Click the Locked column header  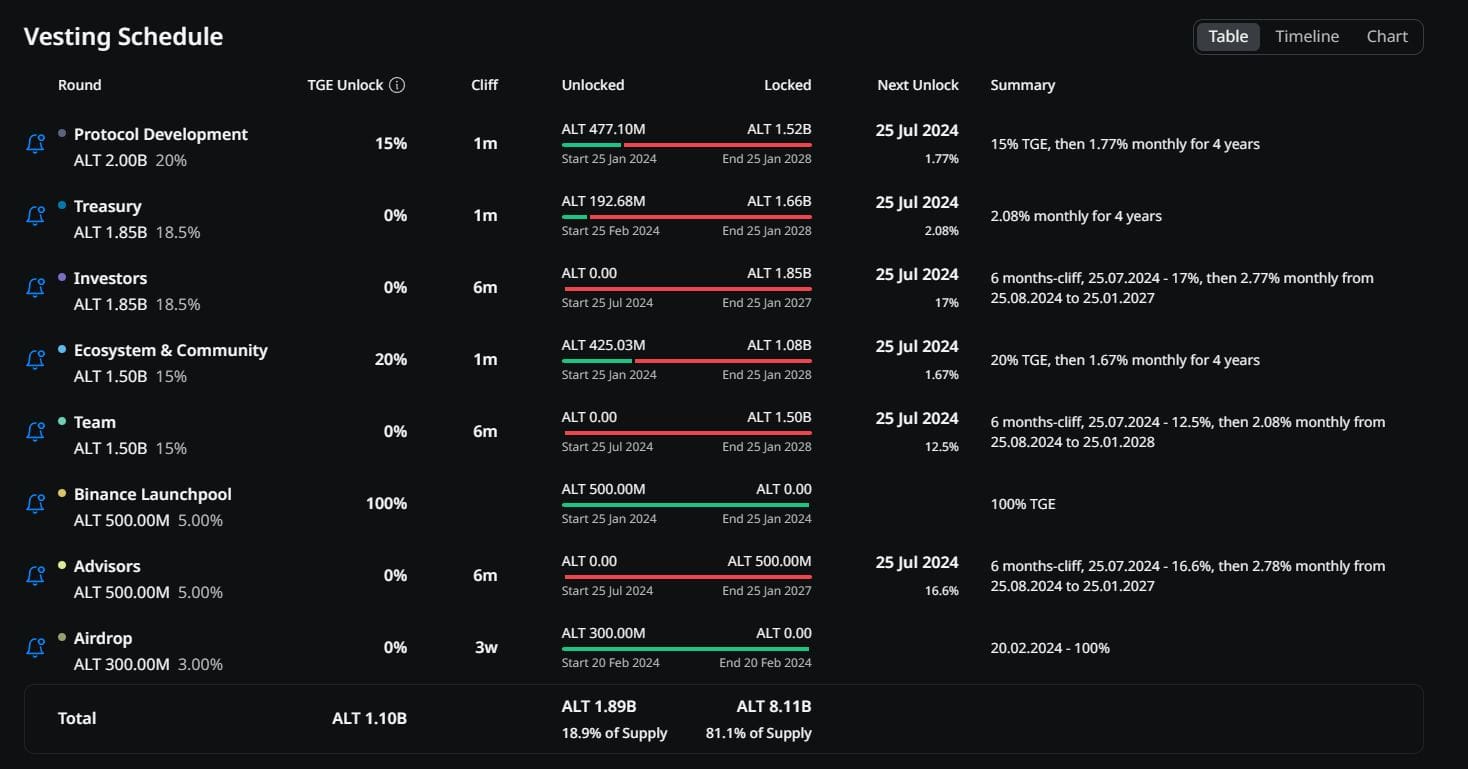pos(788,85)
